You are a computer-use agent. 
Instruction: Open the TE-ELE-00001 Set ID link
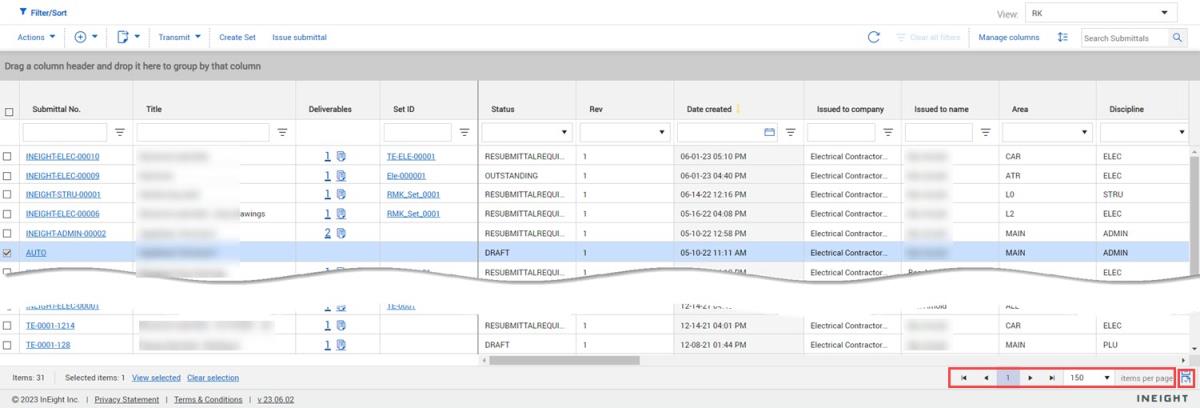410,157
